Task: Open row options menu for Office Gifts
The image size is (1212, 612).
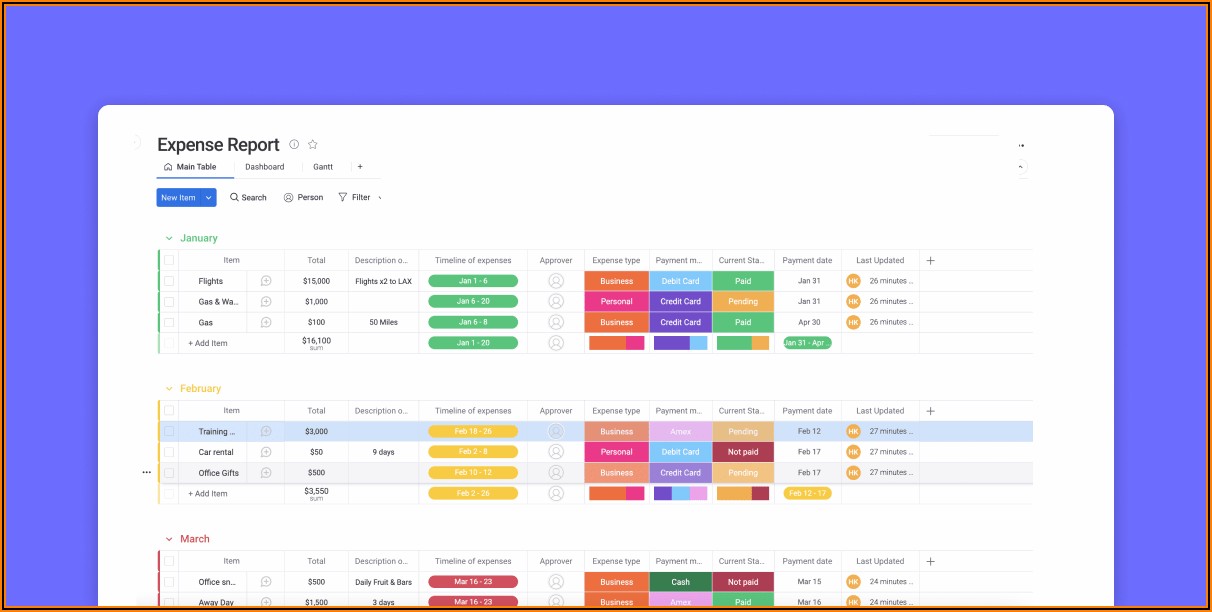Action: click(x=147, y=473)
